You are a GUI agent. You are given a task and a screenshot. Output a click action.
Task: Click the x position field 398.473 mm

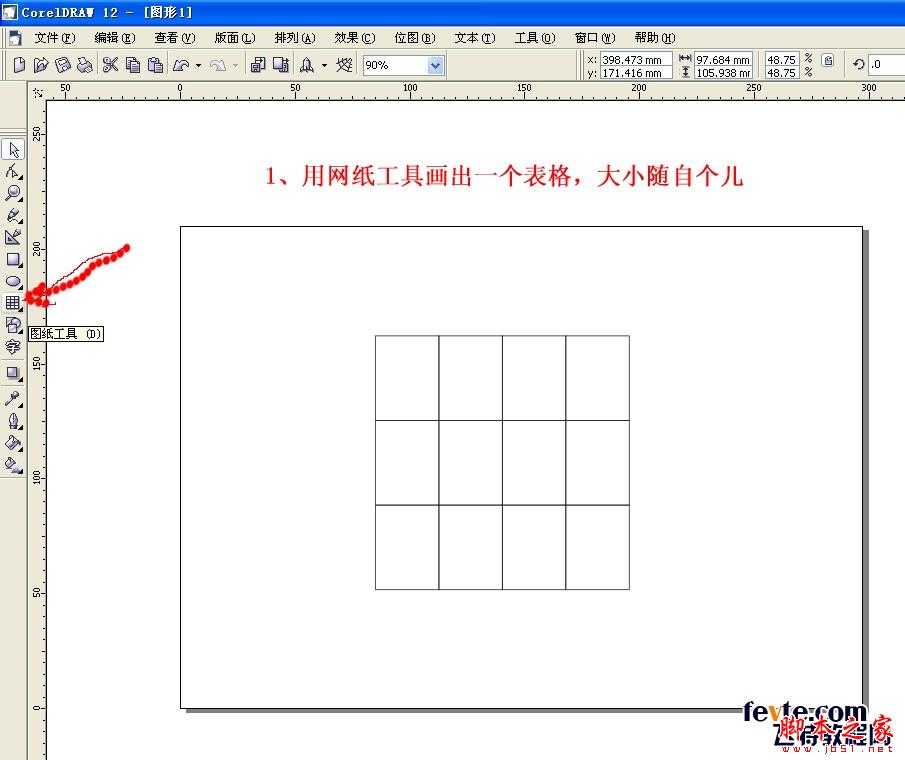click(x=636, y=59)
